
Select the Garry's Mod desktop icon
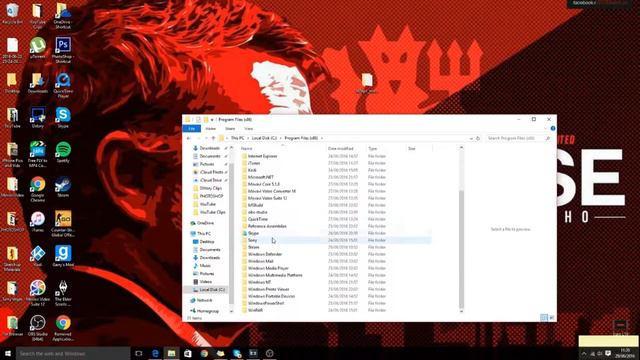63,257
